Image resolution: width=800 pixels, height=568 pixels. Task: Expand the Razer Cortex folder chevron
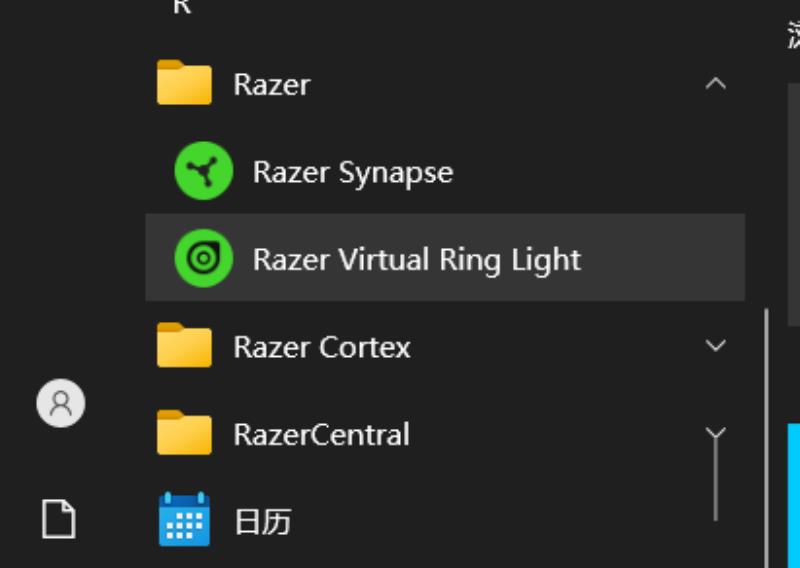(x=715, y=345)
